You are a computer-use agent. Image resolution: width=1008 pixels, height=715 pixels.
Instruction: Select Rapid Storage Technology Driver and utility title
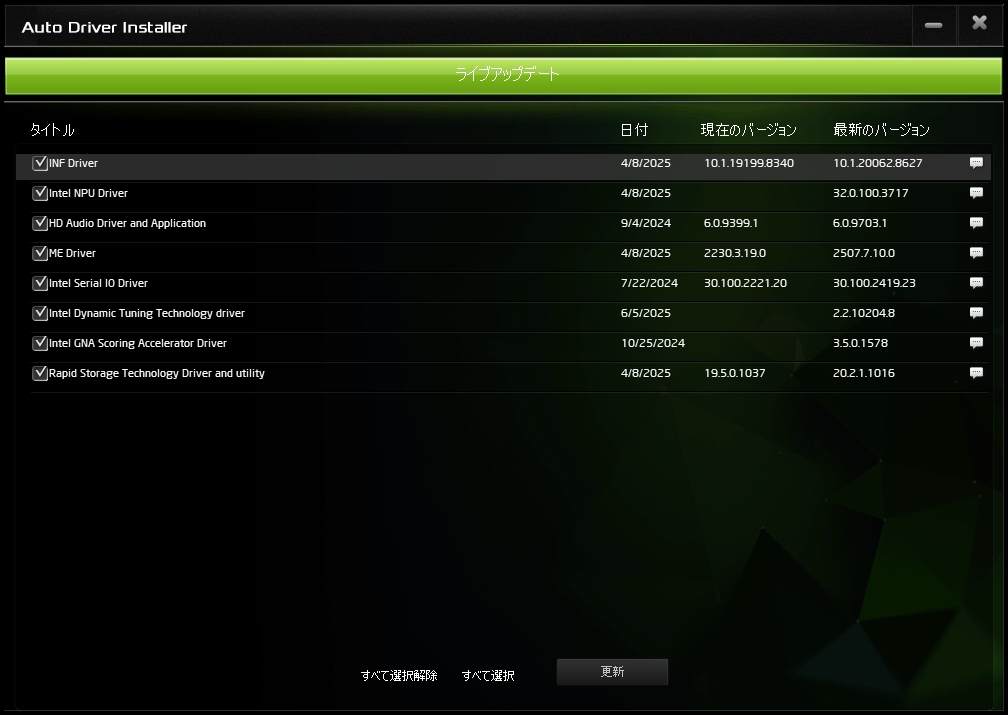pyautogui.click(x=157, y=374)
